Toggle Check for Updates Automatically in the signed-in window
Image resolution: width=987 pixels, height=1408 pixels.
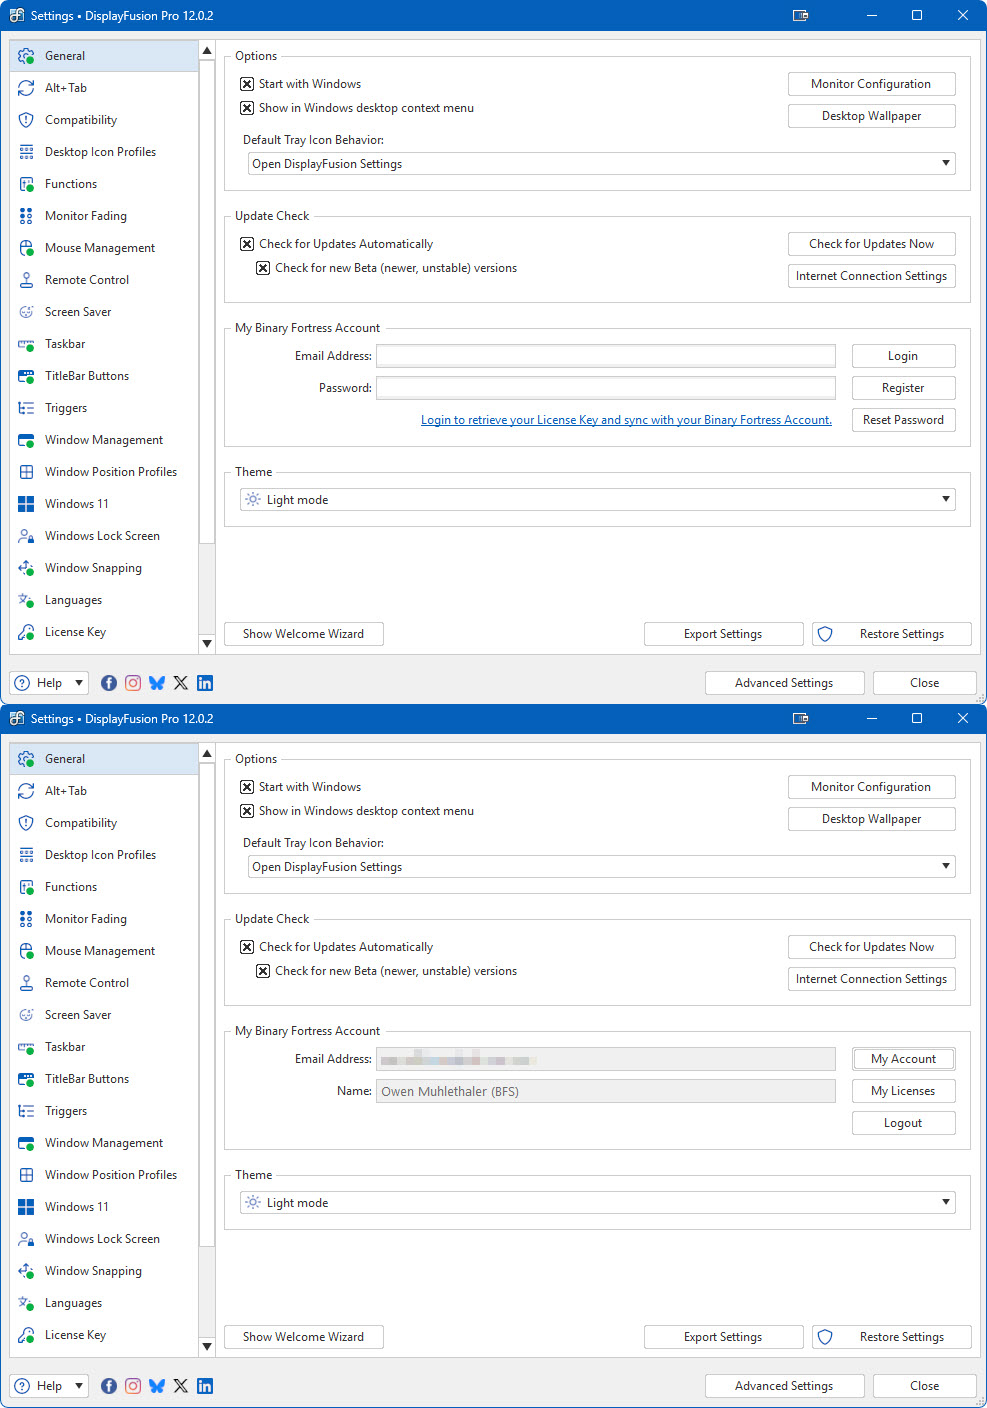coord(247,947)
